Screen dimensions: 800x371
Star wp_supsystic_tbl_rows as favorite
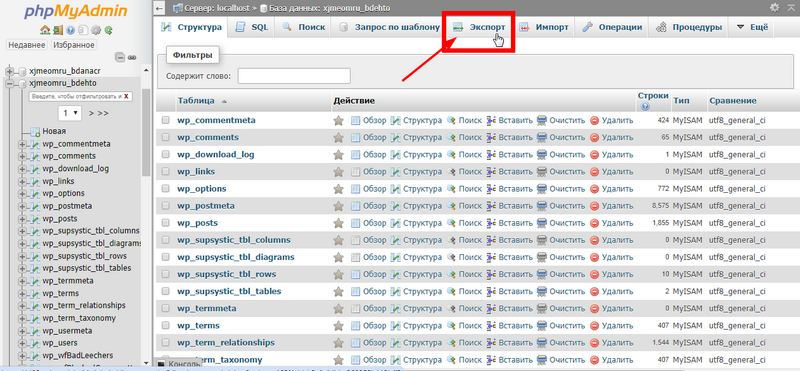coord(338,275)
